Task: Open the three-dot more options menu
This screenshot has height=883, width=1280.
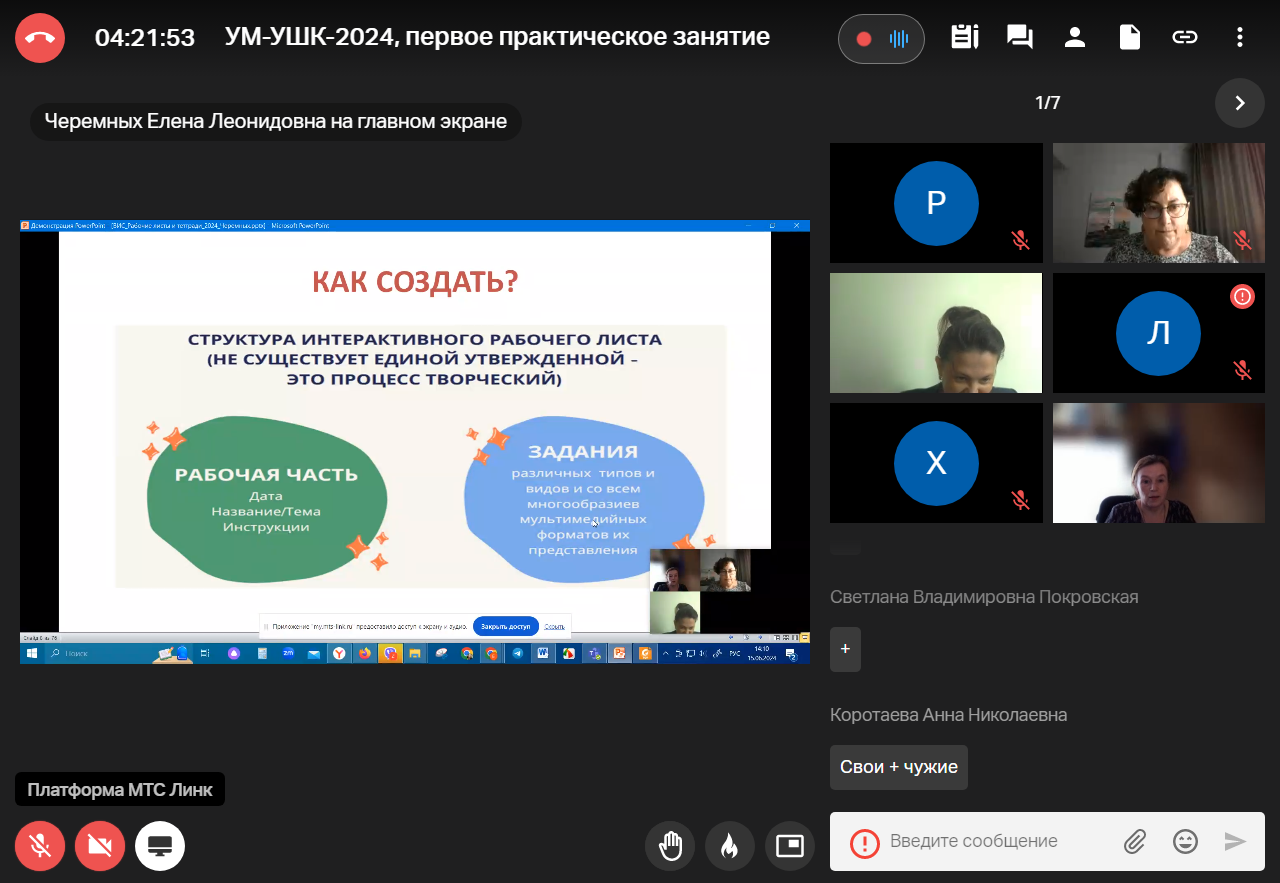Action: point(1240,38)
